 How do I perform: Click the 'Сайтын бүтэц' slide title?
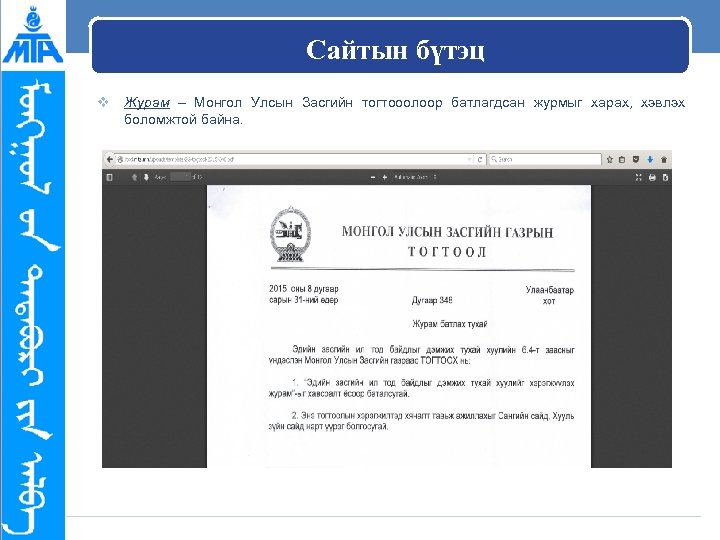395,50
